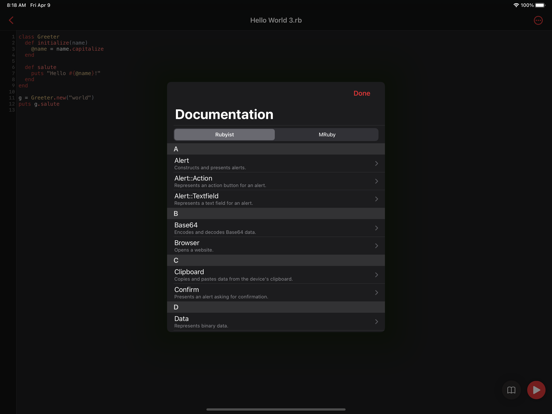This screenshot has width=552, height=414.
Task: Open the Alert documentation entry
Action: [x=276, y=163]
